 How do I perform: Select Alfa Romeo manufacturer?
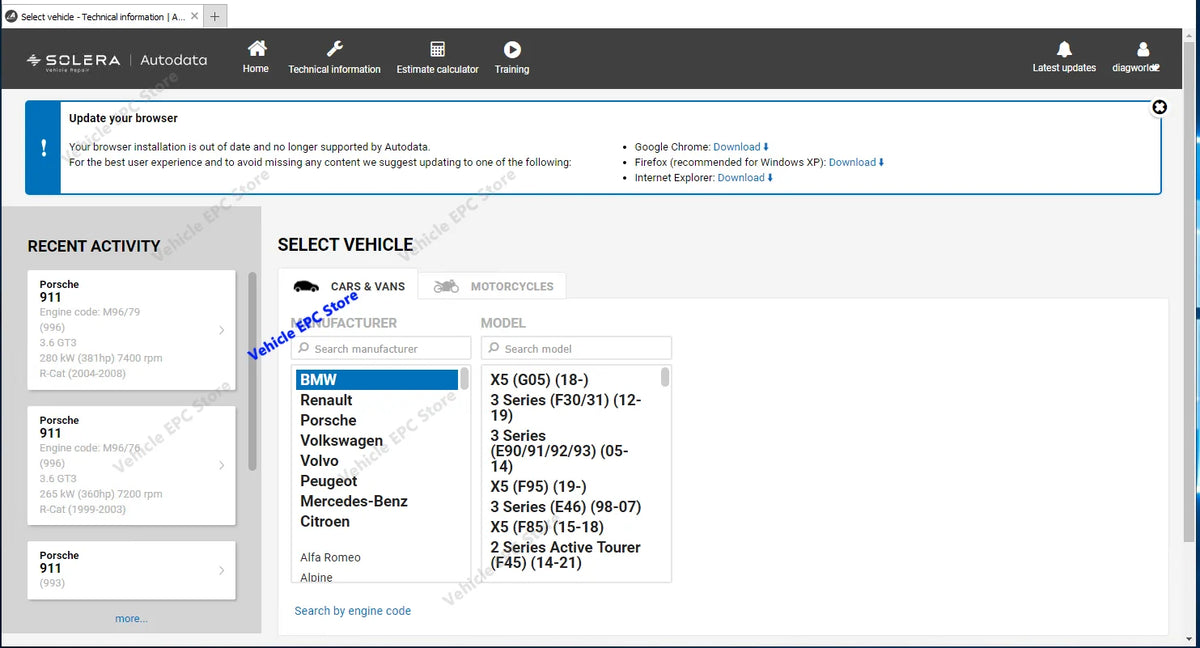pos(330,557)
